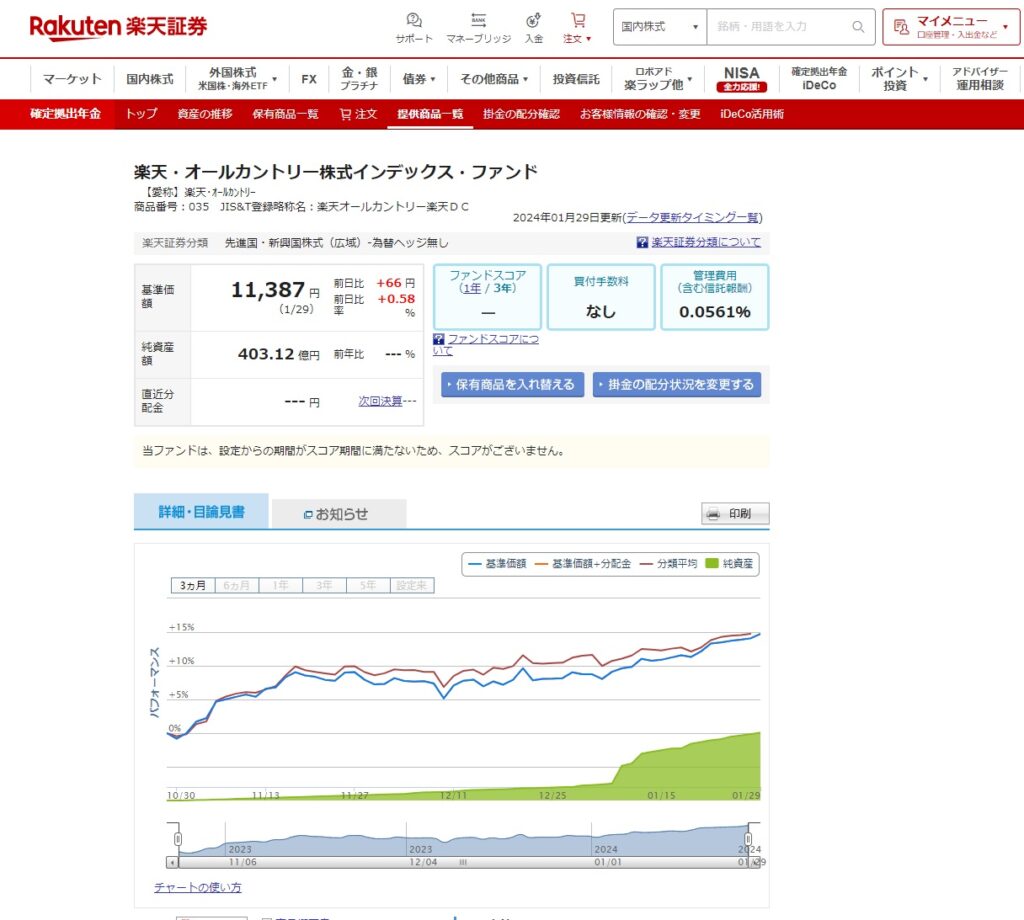The image size is (1024, 920).
Task: Open the 次回決算 link
Action: click(380, 401)
